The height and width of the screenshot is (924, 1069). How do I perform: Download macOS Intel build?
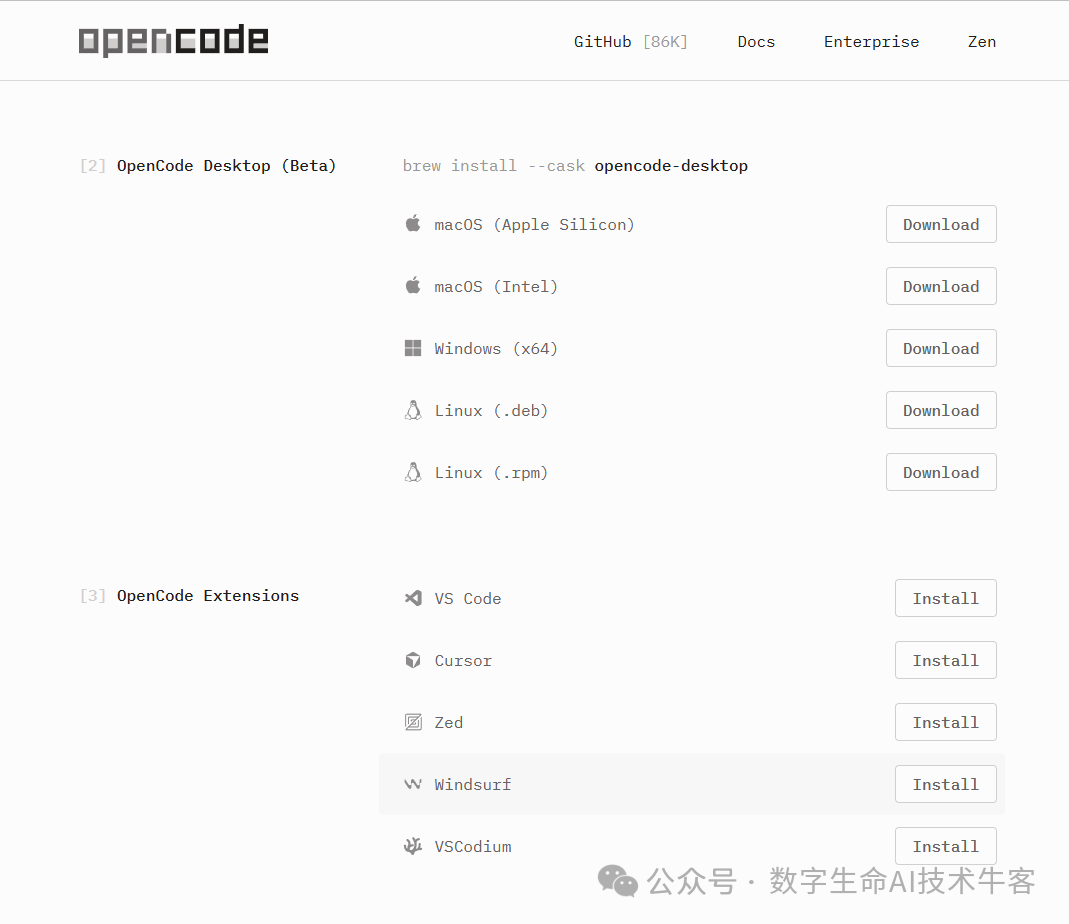[x=941, y=286]
